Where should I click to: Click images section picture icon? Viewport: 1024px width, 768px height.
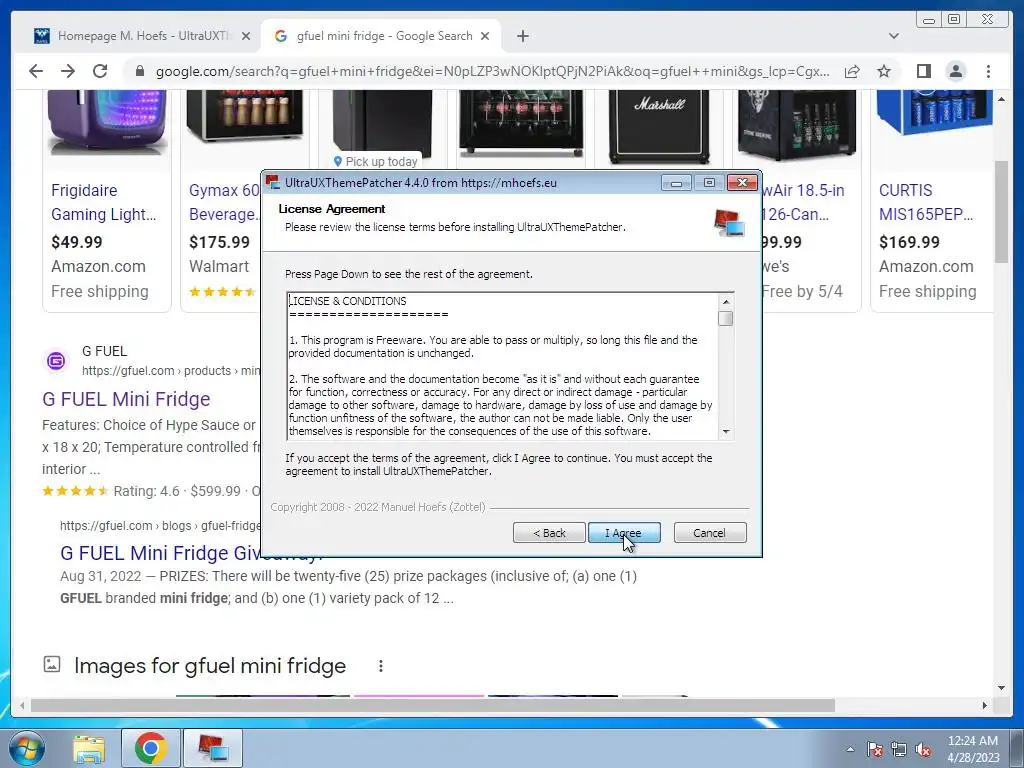tap(52, 664)
